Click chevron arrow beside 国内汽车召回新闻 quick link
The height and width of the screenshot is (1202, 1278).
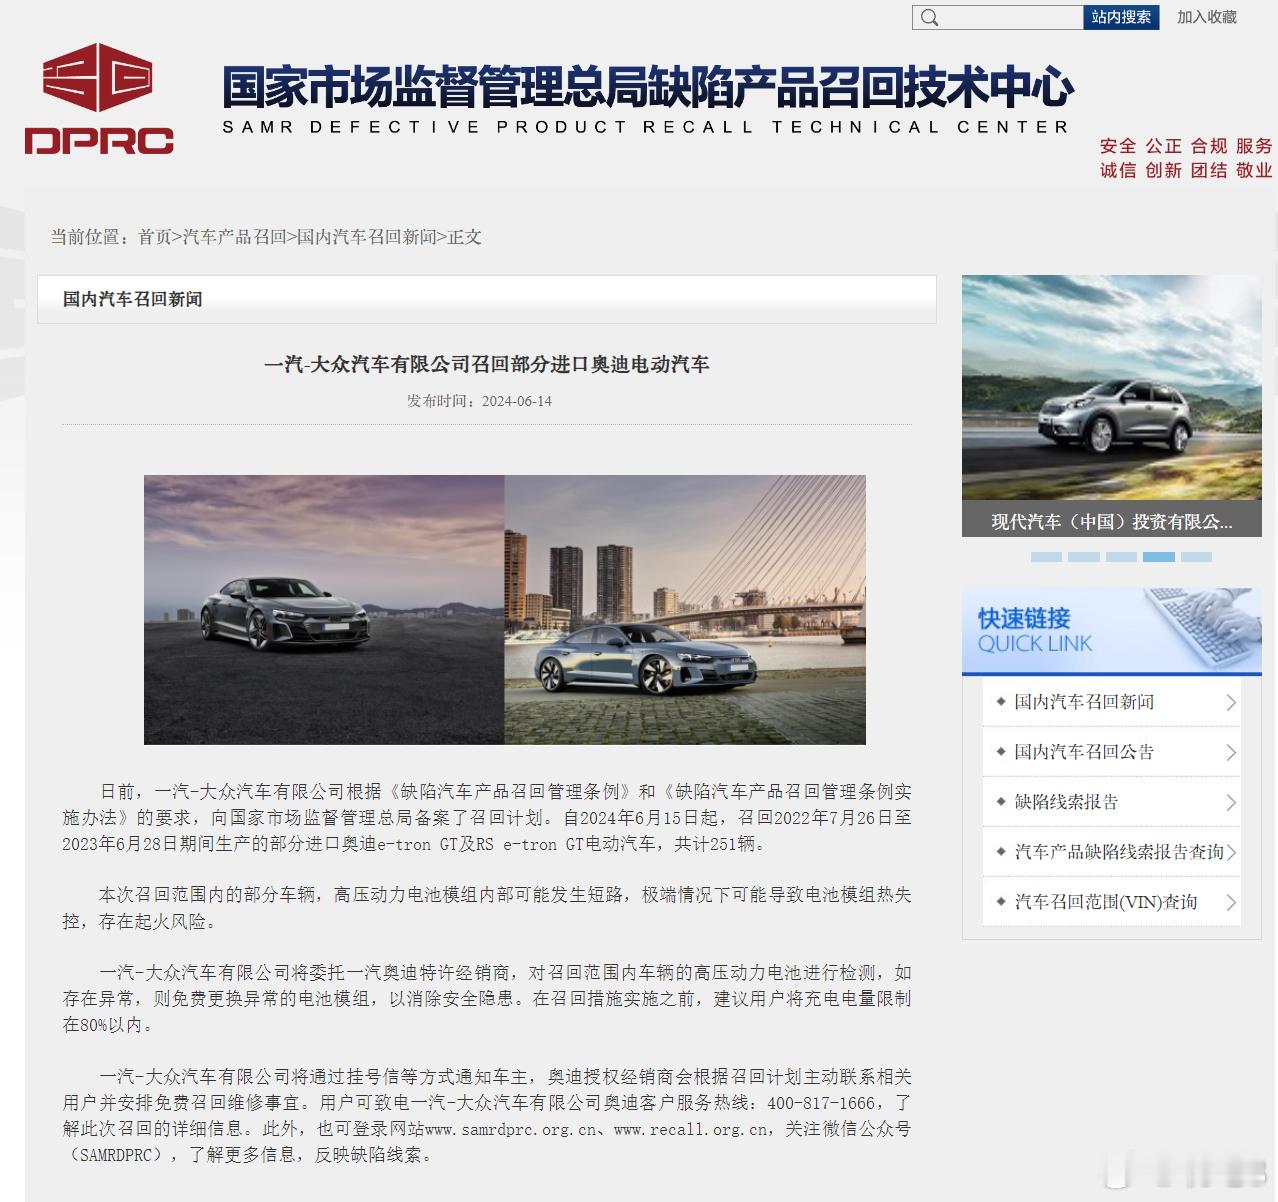(x=1231, y=703)
